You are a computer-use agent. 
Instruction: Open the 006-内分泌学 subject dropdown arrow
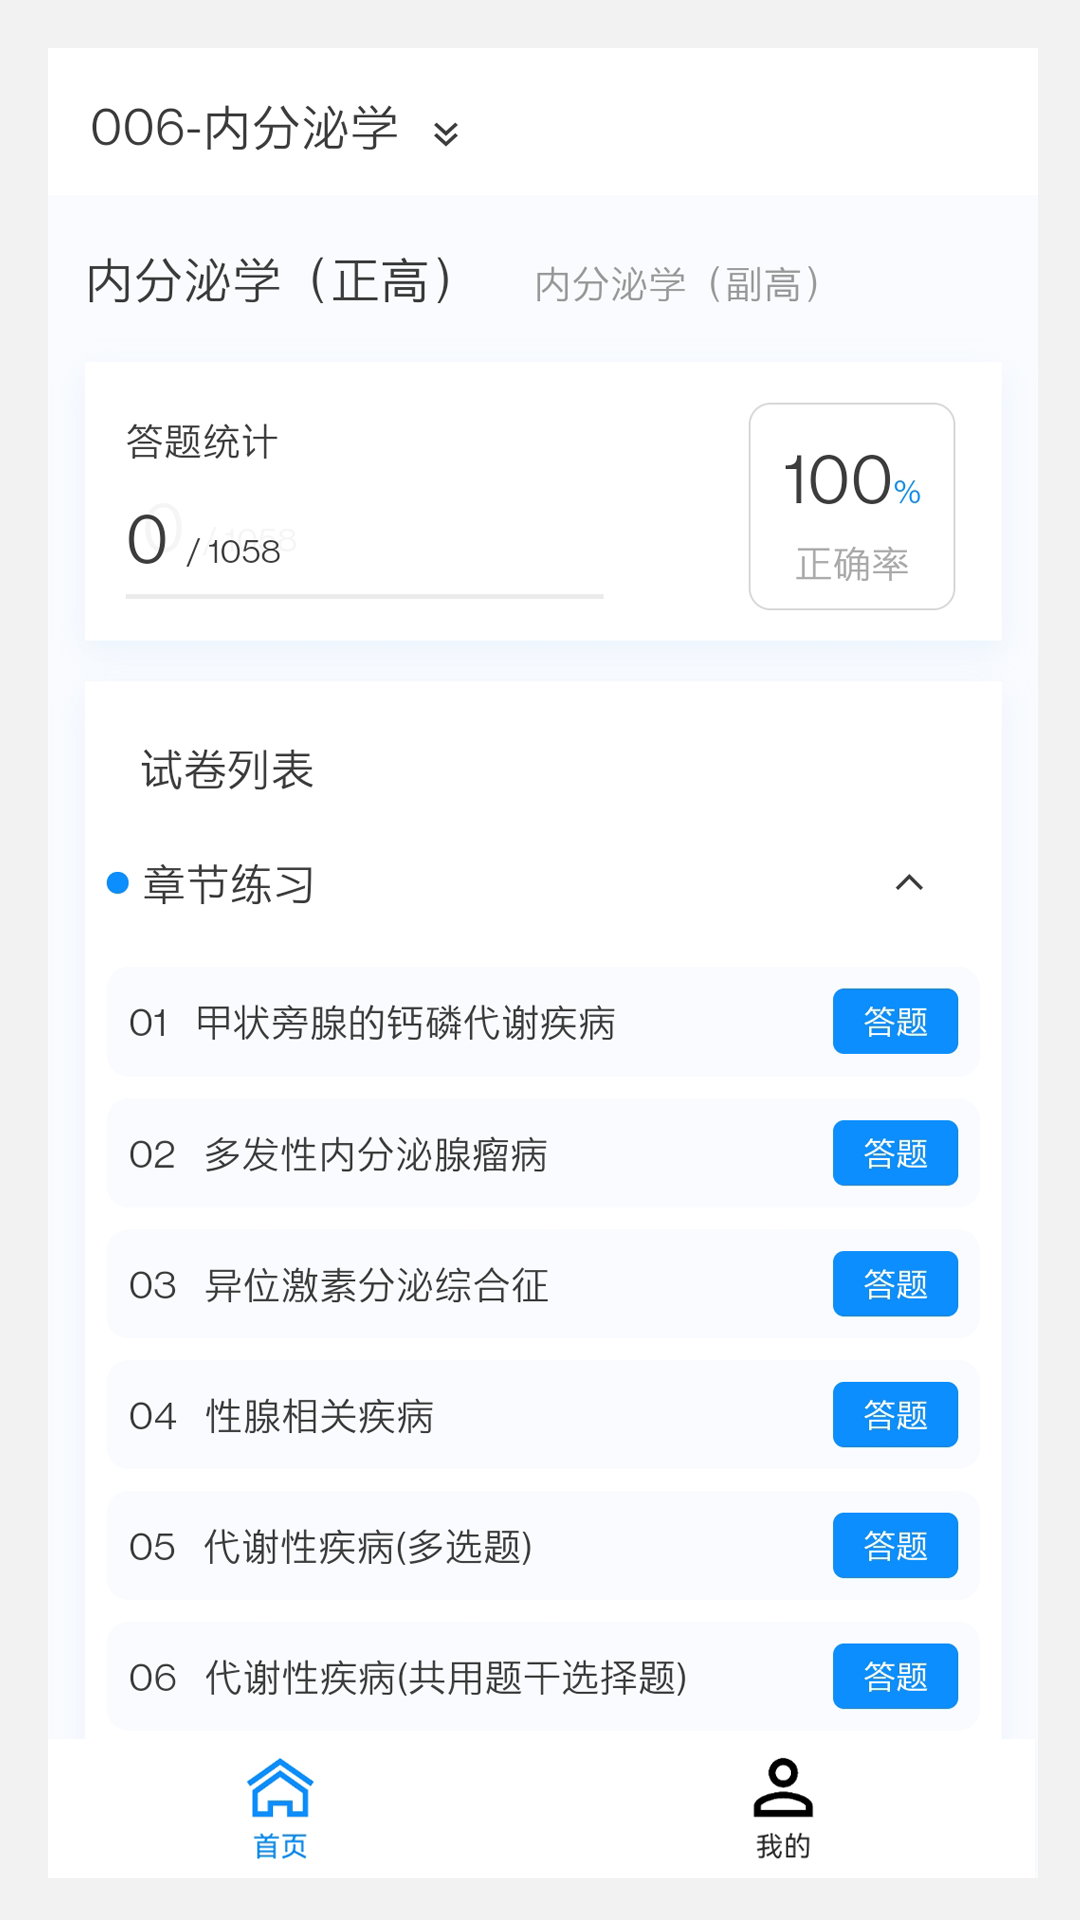pos(446,133)
